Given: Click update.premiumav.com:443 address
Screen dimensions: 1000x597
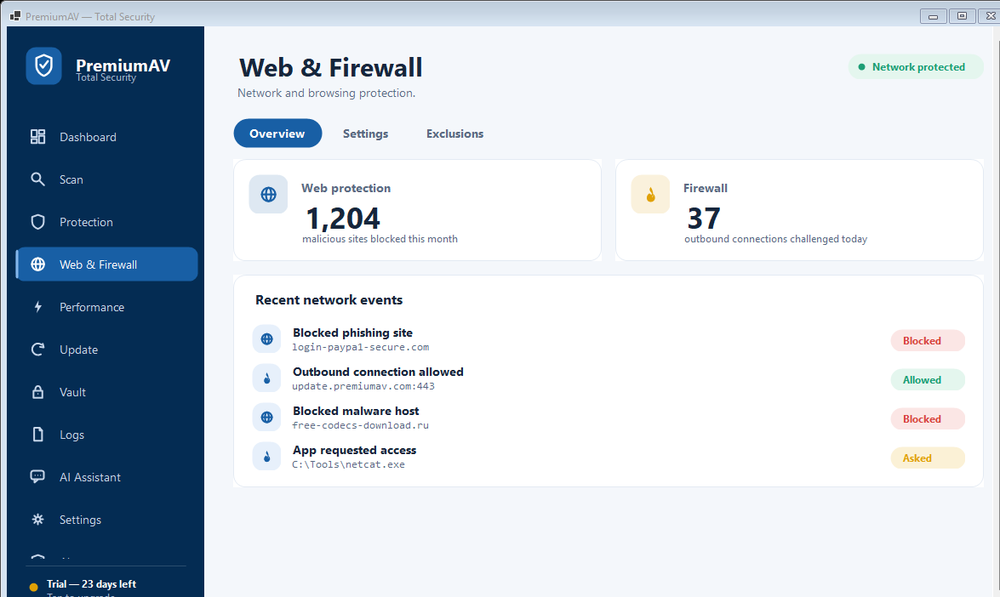Looking at the screenshot, I should click(x=363, y=386).
